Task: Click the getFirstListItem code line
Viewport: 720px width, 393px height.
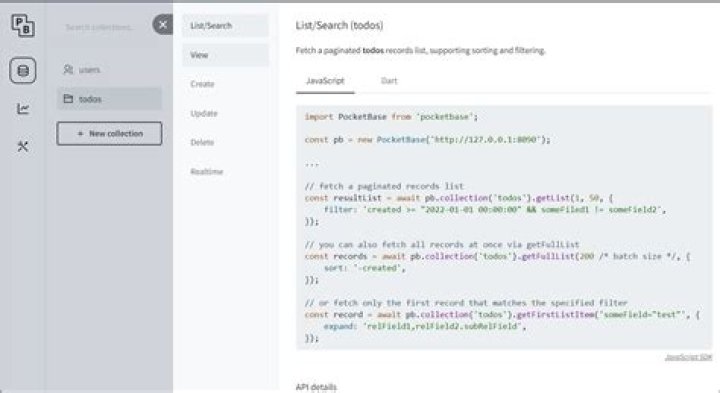Action: (x=502, y=314)
